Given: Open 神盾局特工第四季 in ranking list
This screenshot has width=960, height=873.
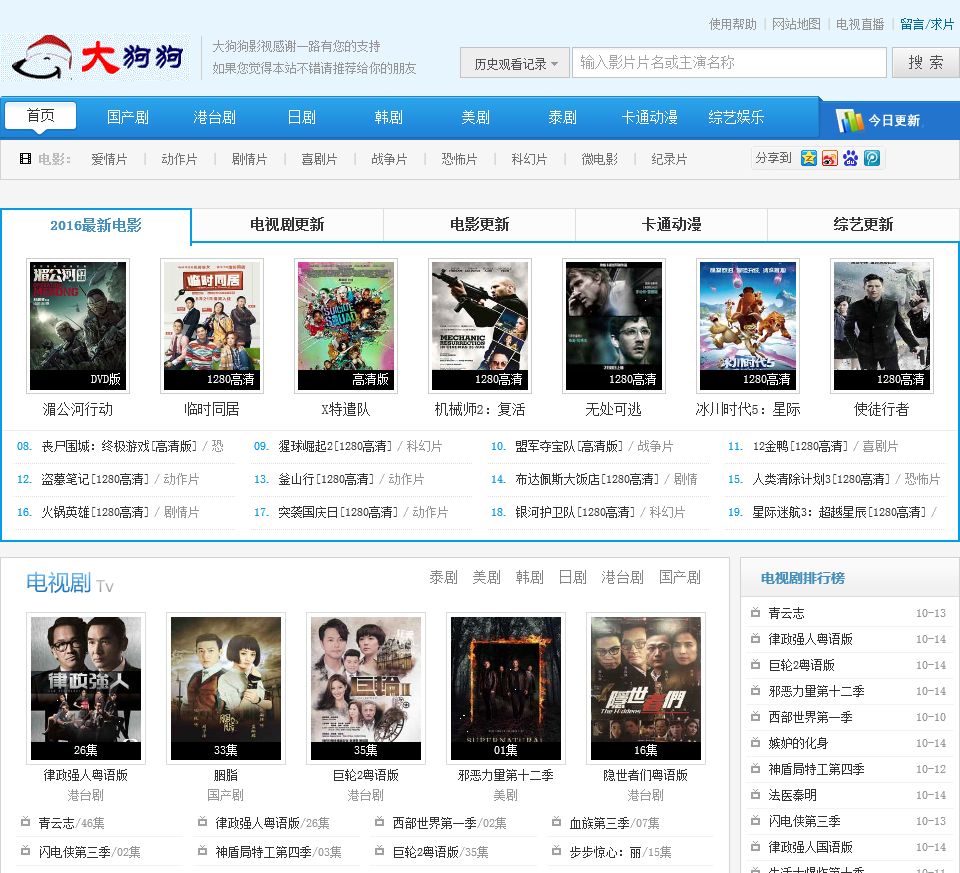Looking at the screenshot, I should click(x=816, y=769).
